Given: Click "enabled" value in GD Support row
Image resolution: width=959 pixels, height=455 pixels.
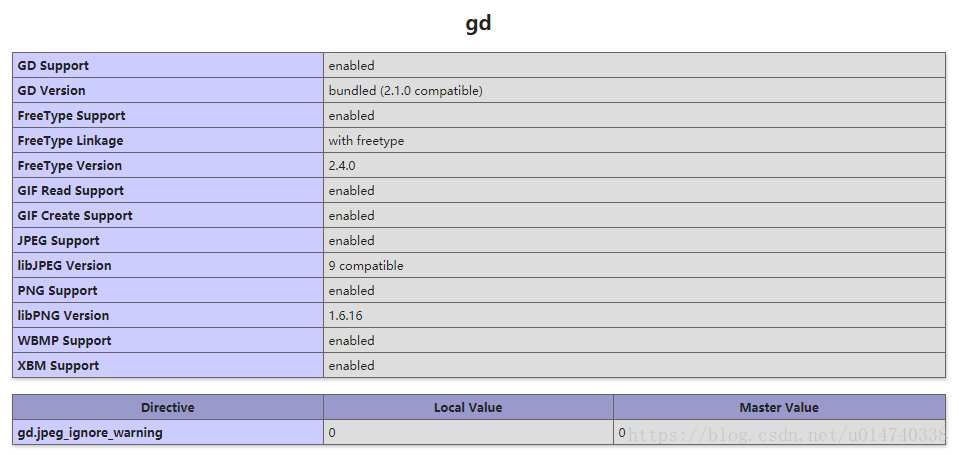Looking at the screenshot, I should (351, 65).
